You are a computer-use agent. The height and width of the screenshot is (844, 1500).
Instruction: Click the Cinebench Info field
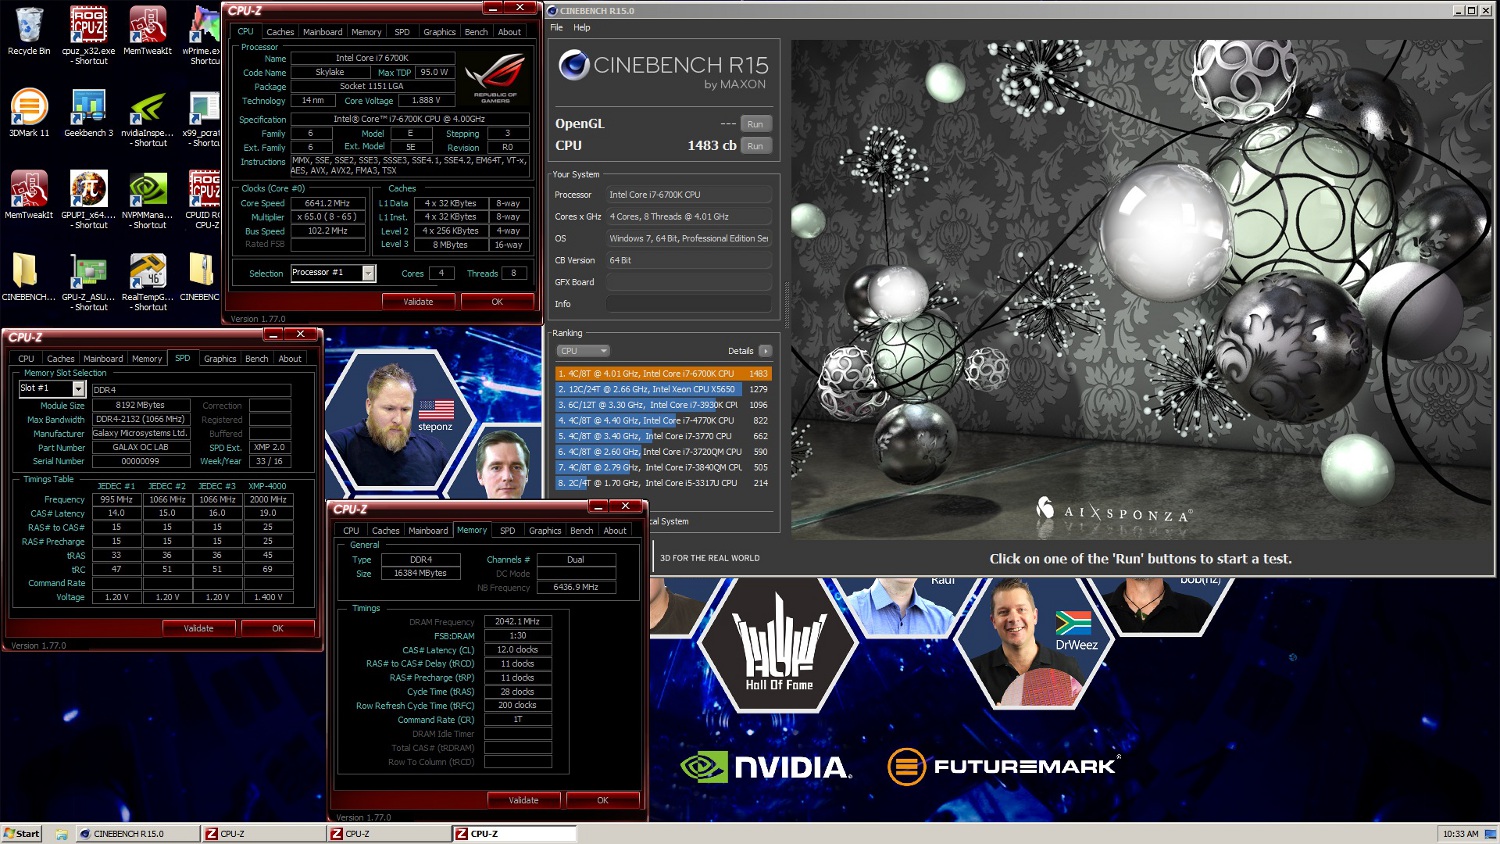click(x=689, y=304)
